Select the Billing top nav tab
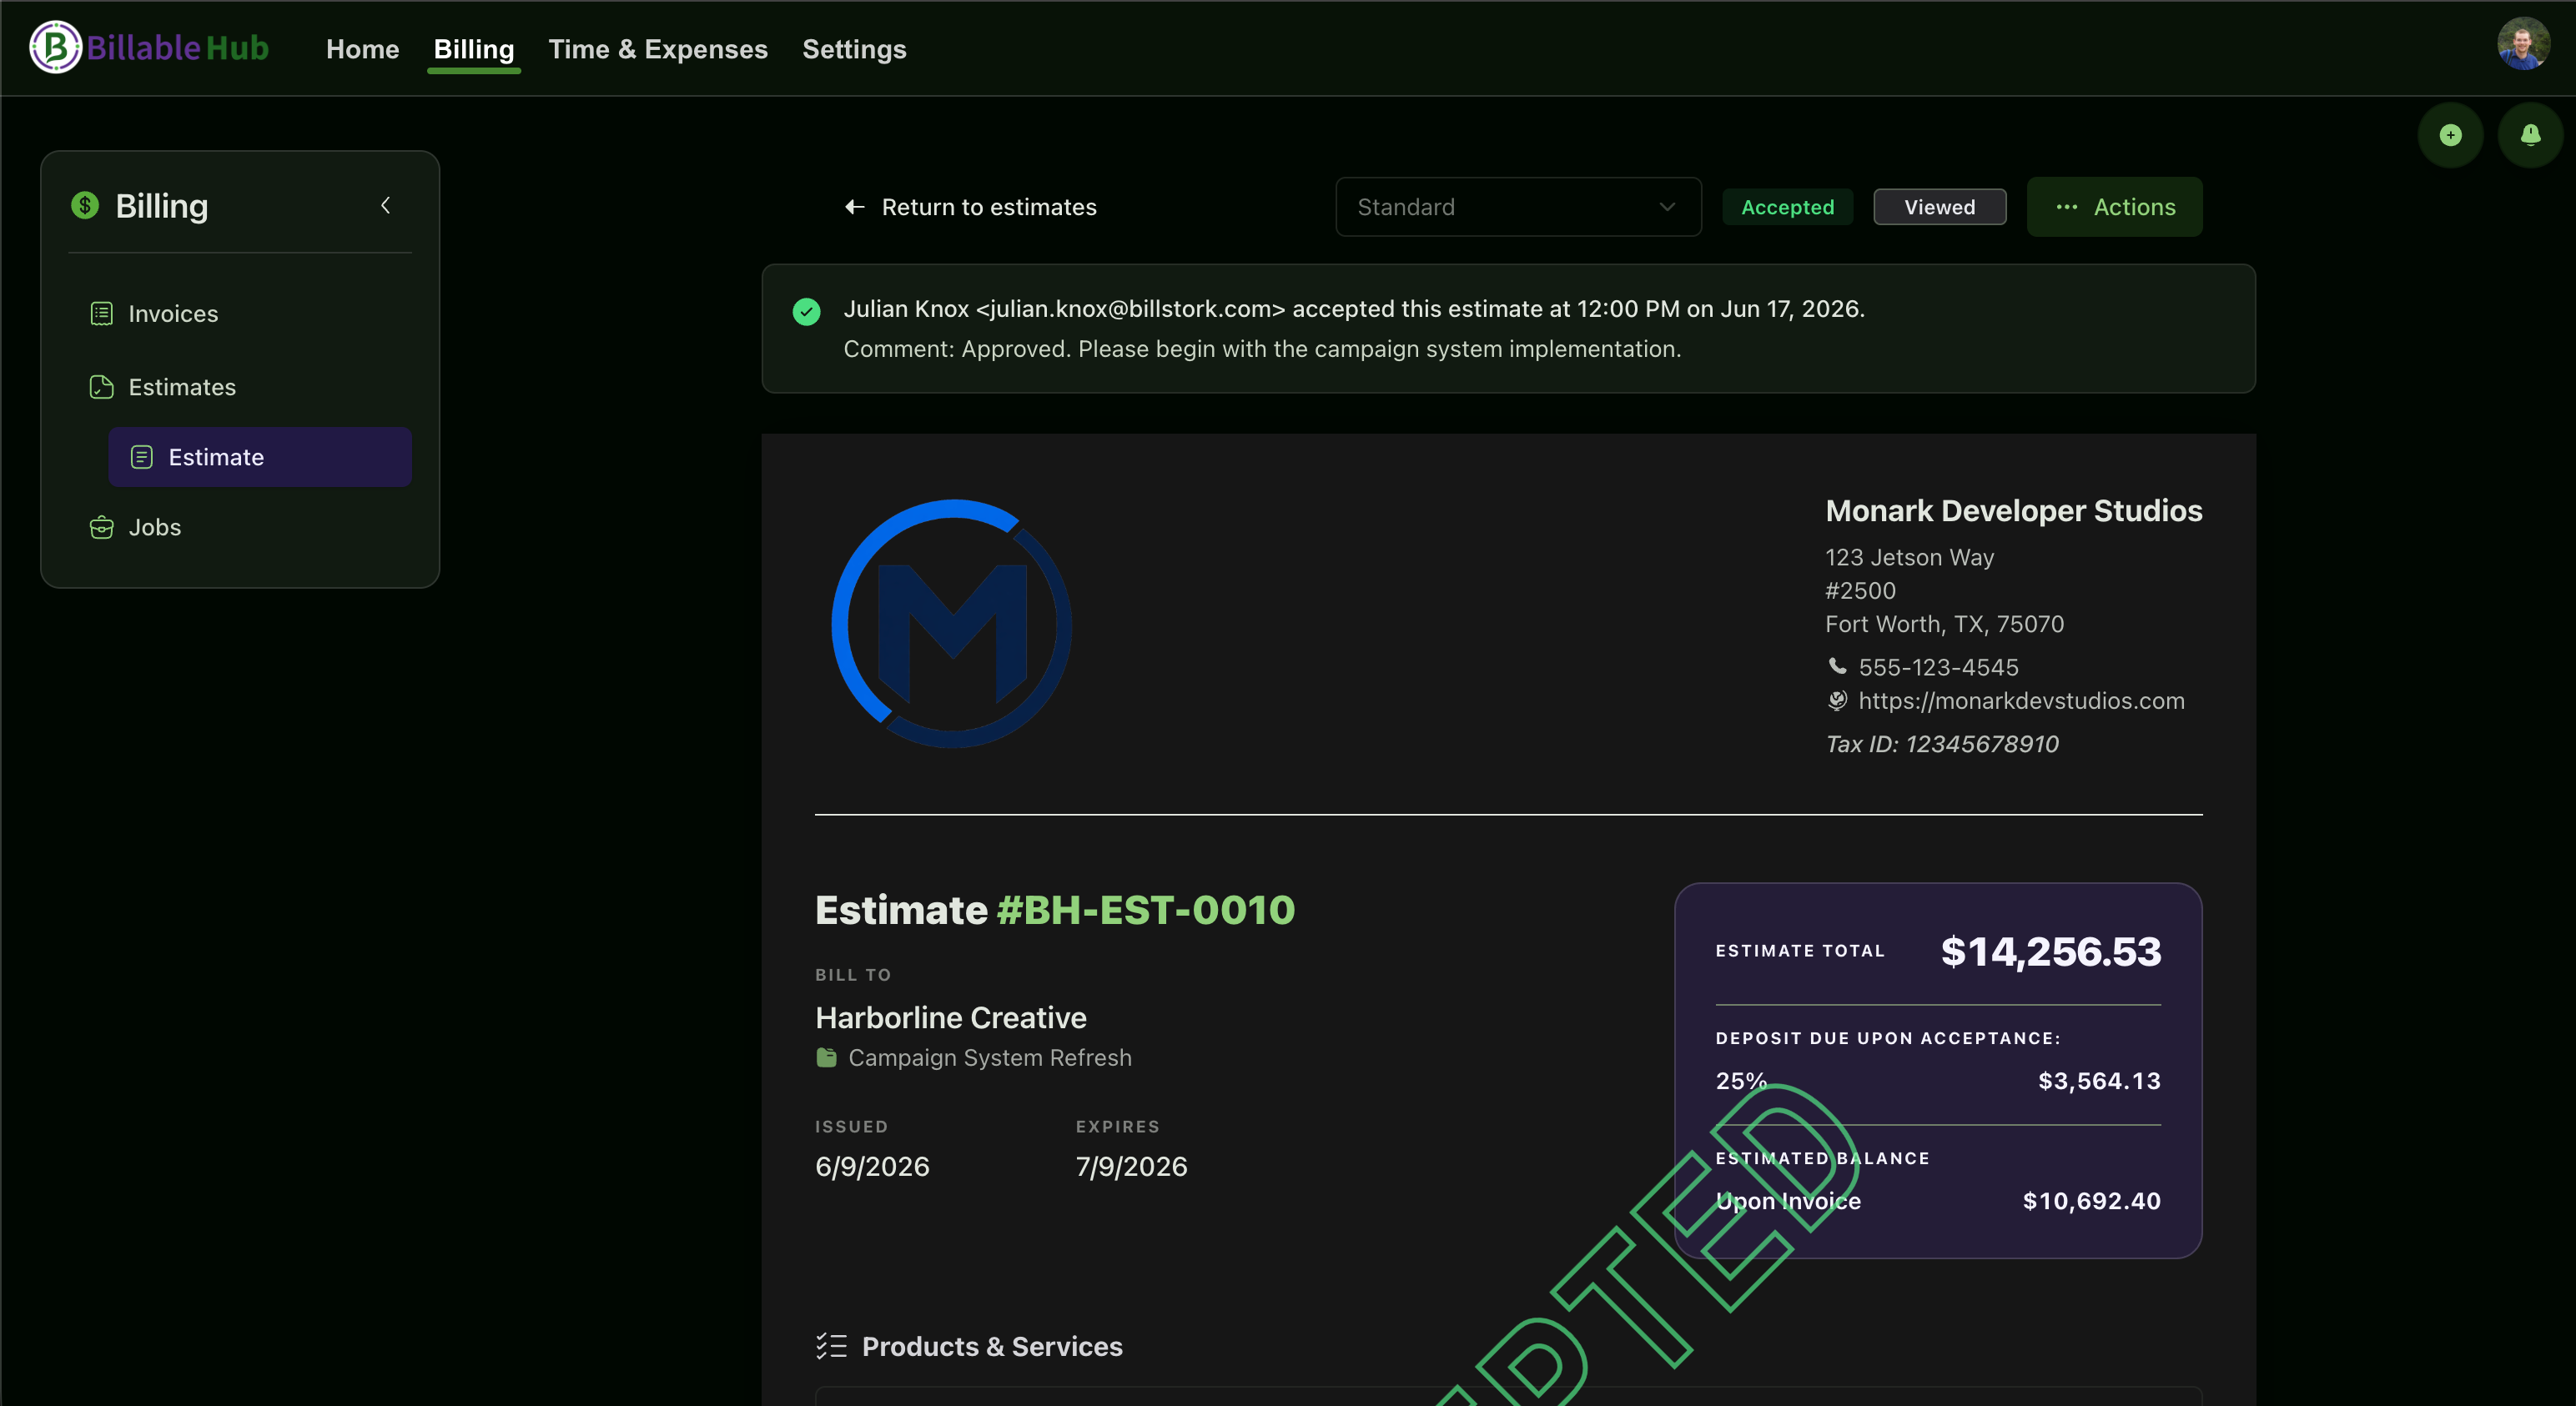 (x=474, y=49)
